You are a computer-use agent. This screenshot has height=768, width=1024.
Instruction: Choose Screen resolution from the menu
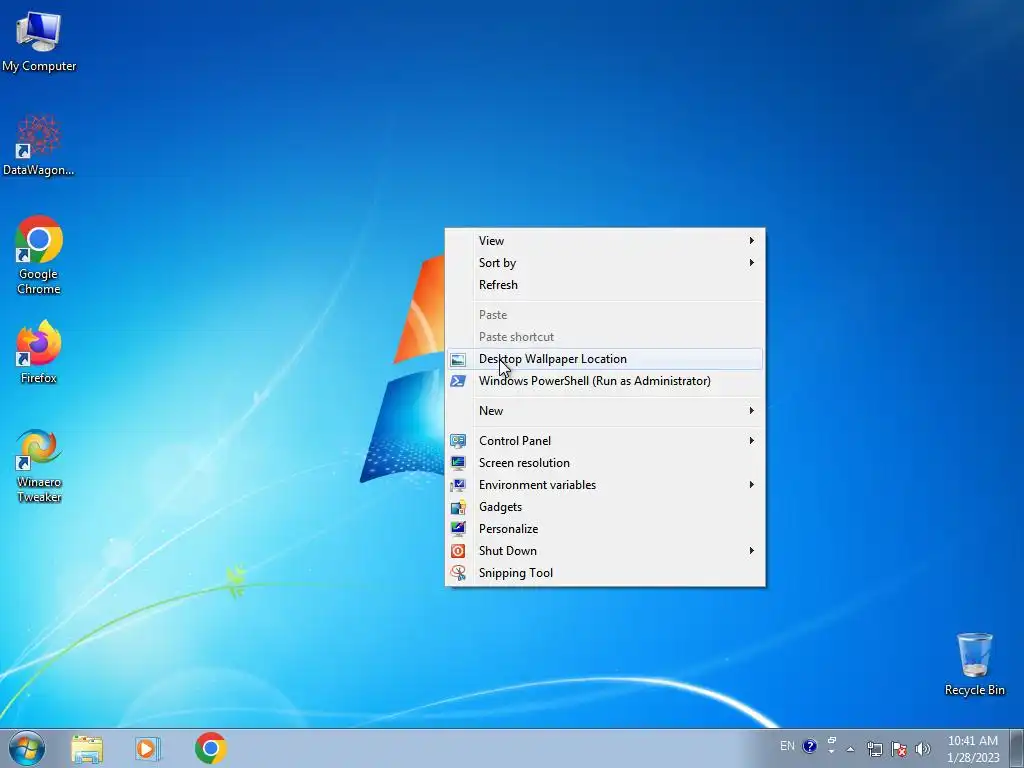605,463
